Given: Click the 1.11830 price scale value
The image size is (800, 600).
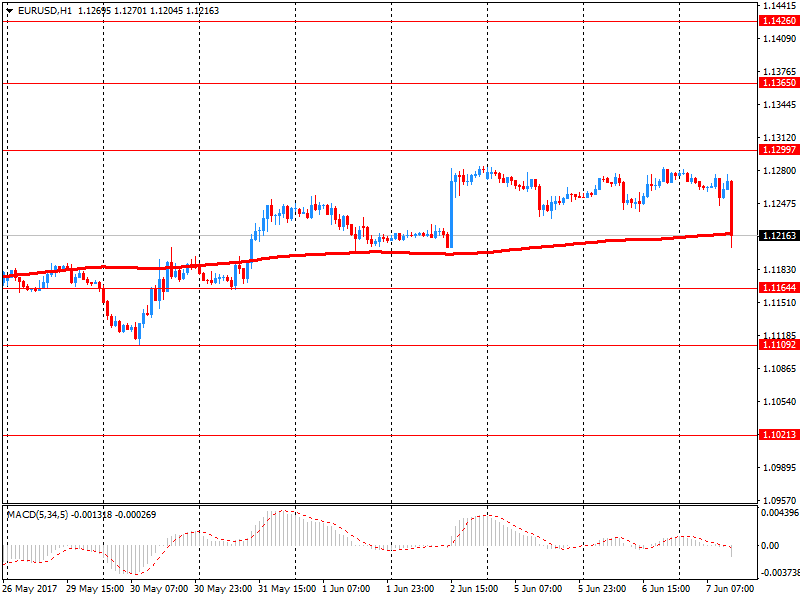Looking at the screenshot, I should point(779,270).
